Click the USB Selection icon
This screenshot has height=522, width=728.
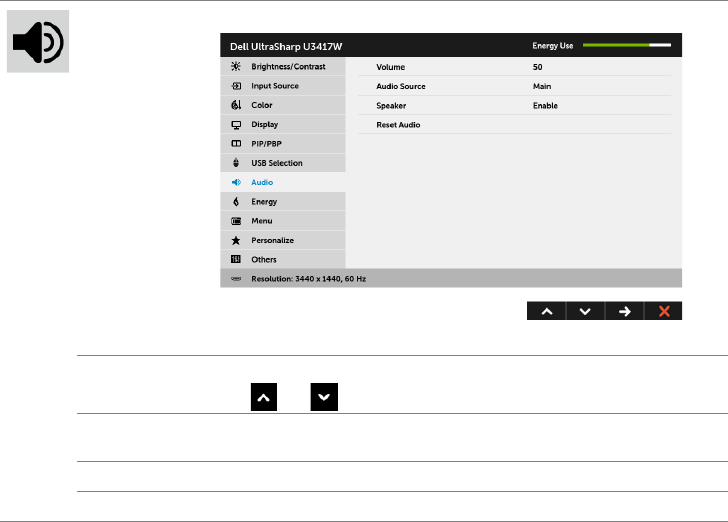(x=236, y=163)
